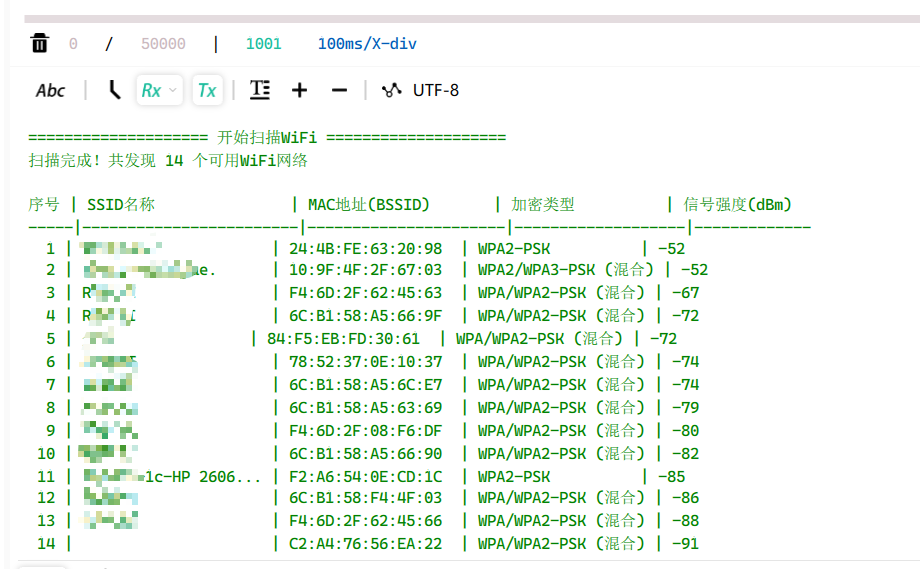Image resolution: width=920 pixels, height=569 pixels.
Task: Click the MAC地址(BSSID) column header
Action: [x=369, y=205]
